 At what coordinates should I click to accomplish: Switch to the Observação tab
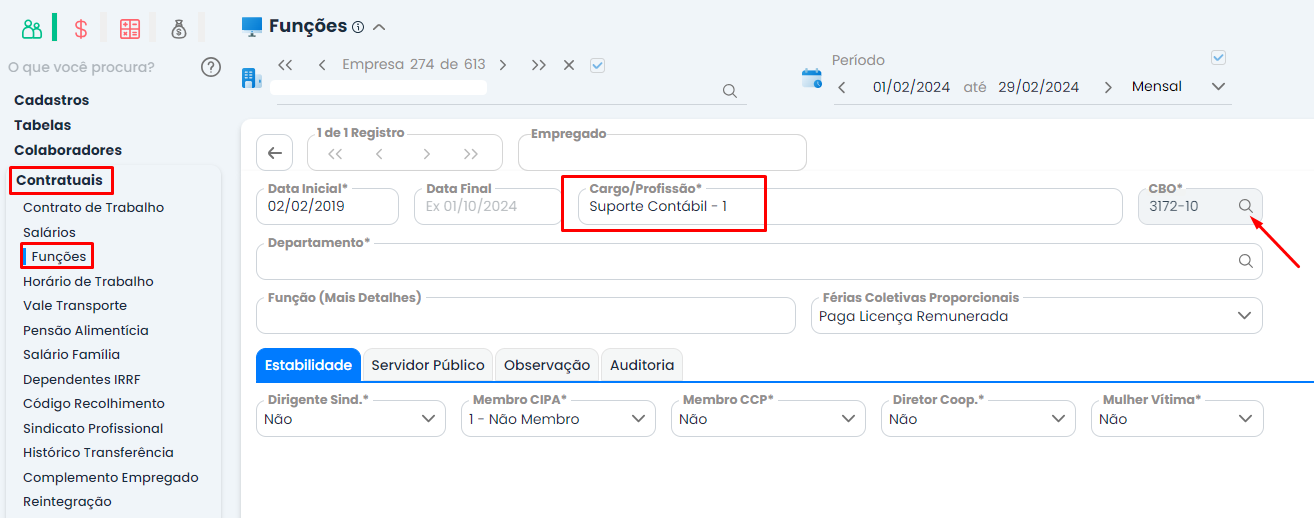tap(547, 365)
